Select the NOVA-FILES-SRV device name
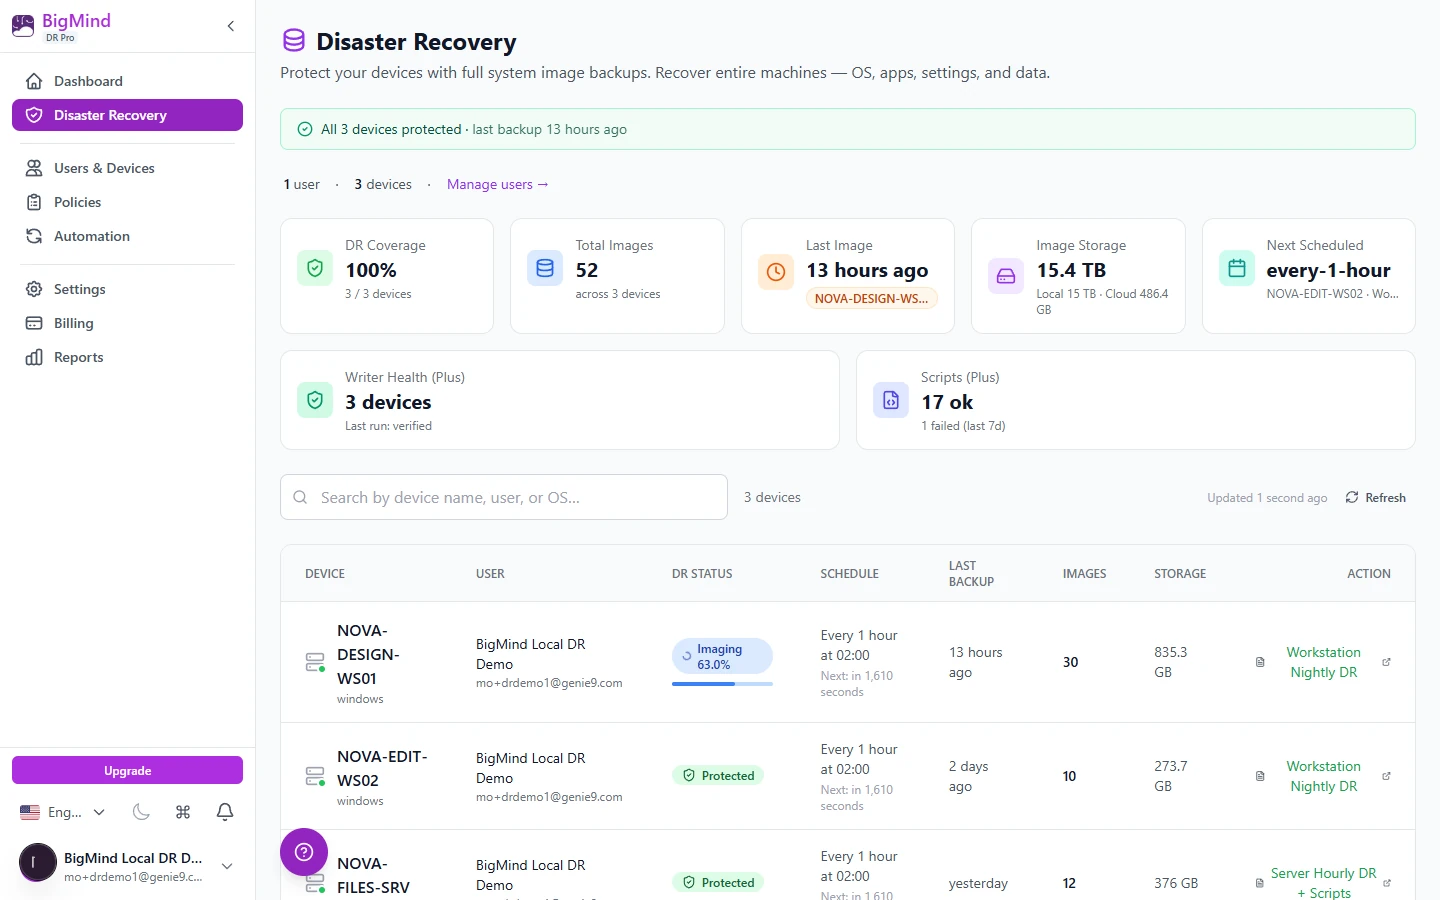 [x=373, y=875]
